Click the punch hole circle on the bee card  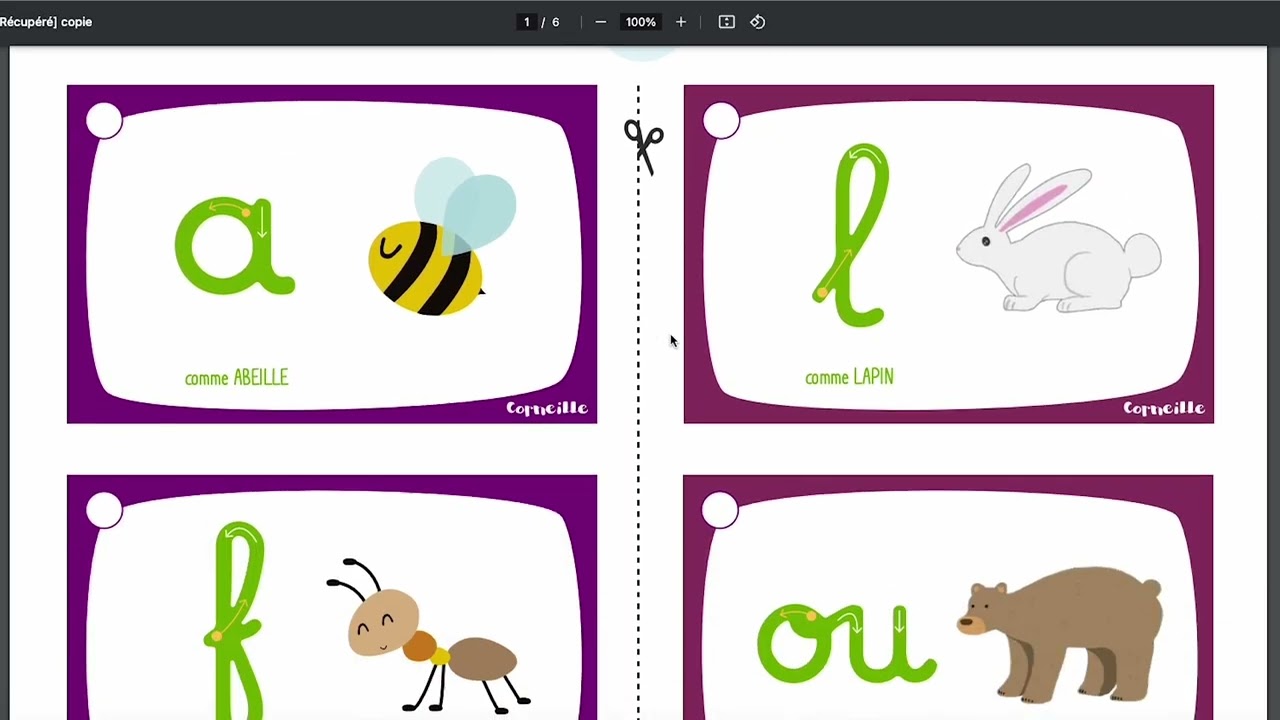[104, 121]
